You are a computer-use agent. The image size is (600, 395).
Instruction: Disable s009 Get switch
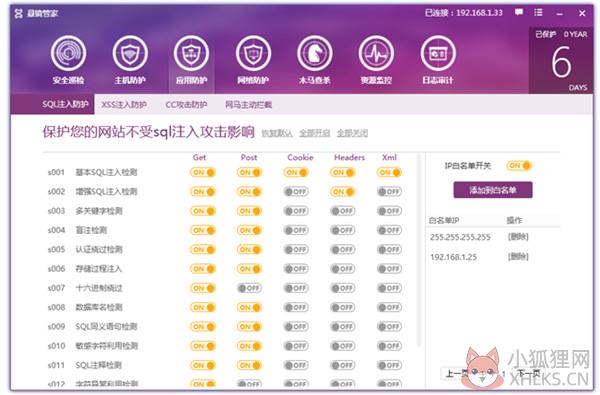tap(203, 327)
